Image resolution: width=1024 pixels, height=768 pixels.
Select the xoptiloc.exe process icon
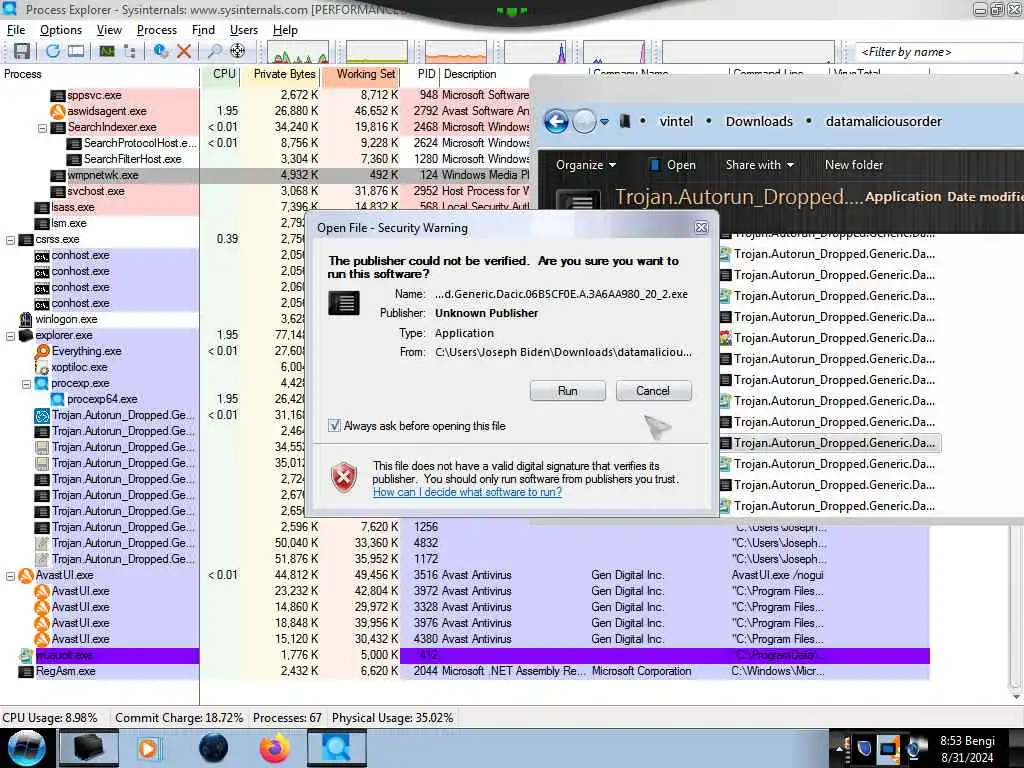pyautogui.click(x=42, y=367)
